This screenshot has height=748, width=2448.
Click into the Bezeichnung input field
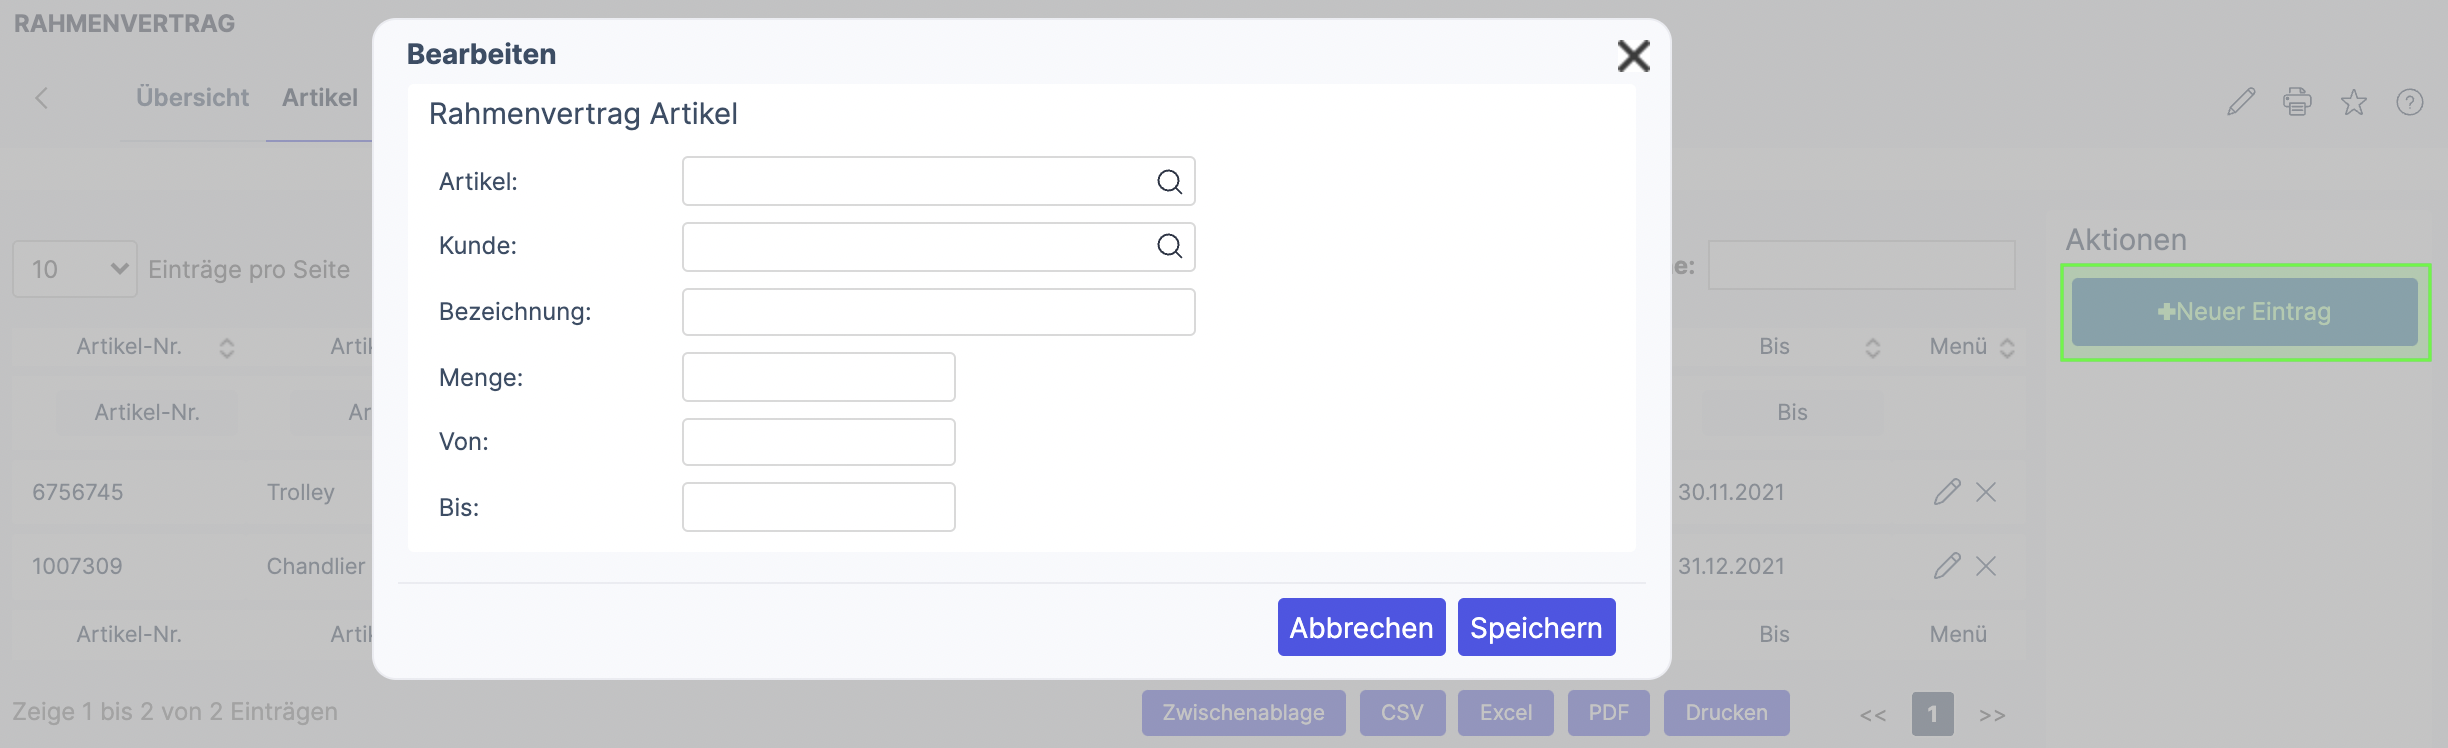(x=938, y=312)
